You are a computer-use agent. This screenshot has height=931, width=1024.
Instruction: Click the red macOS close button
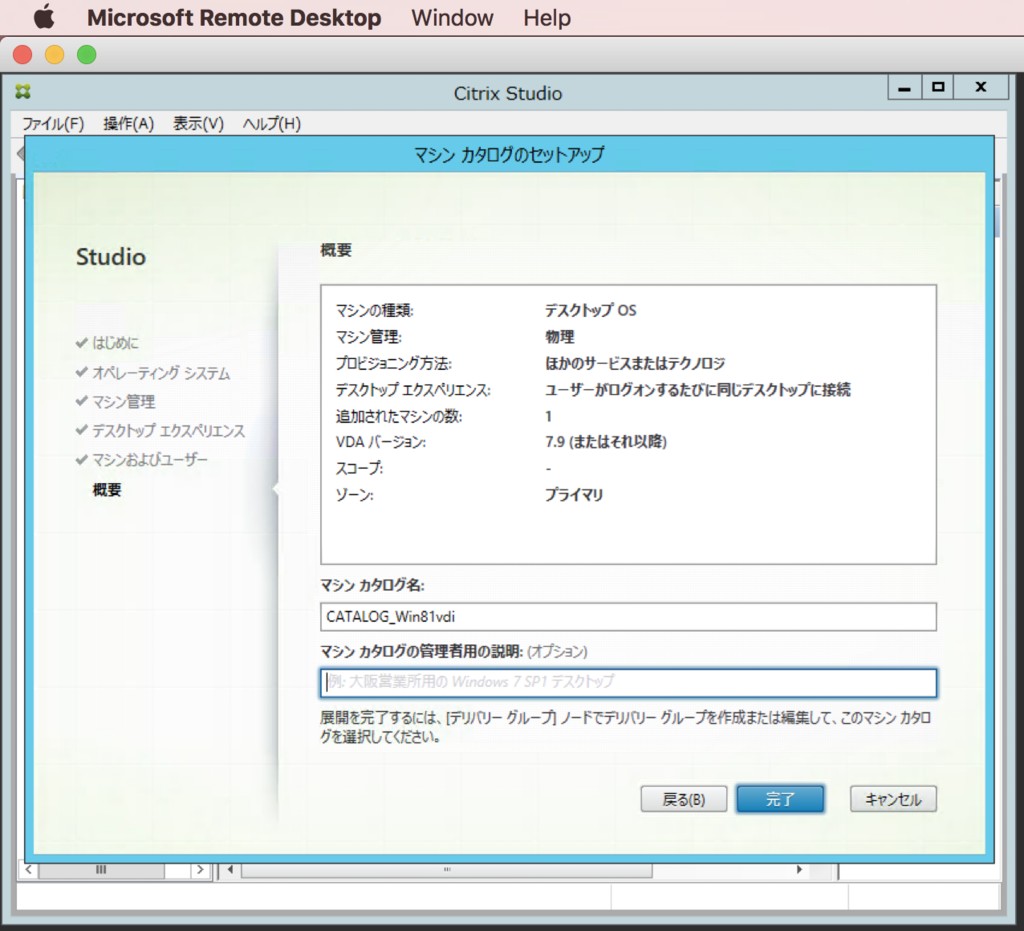(23, 54)
